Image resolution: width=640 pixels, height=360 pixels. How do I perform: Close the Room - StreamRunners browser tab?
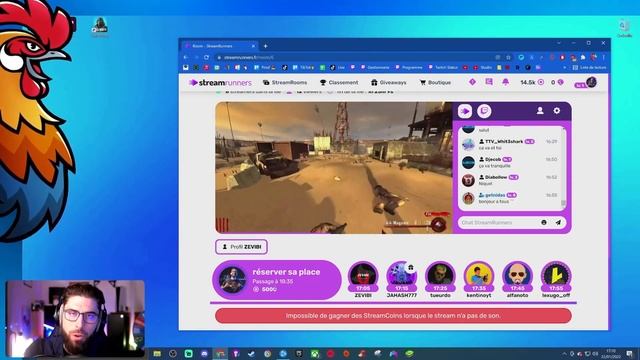253,46
